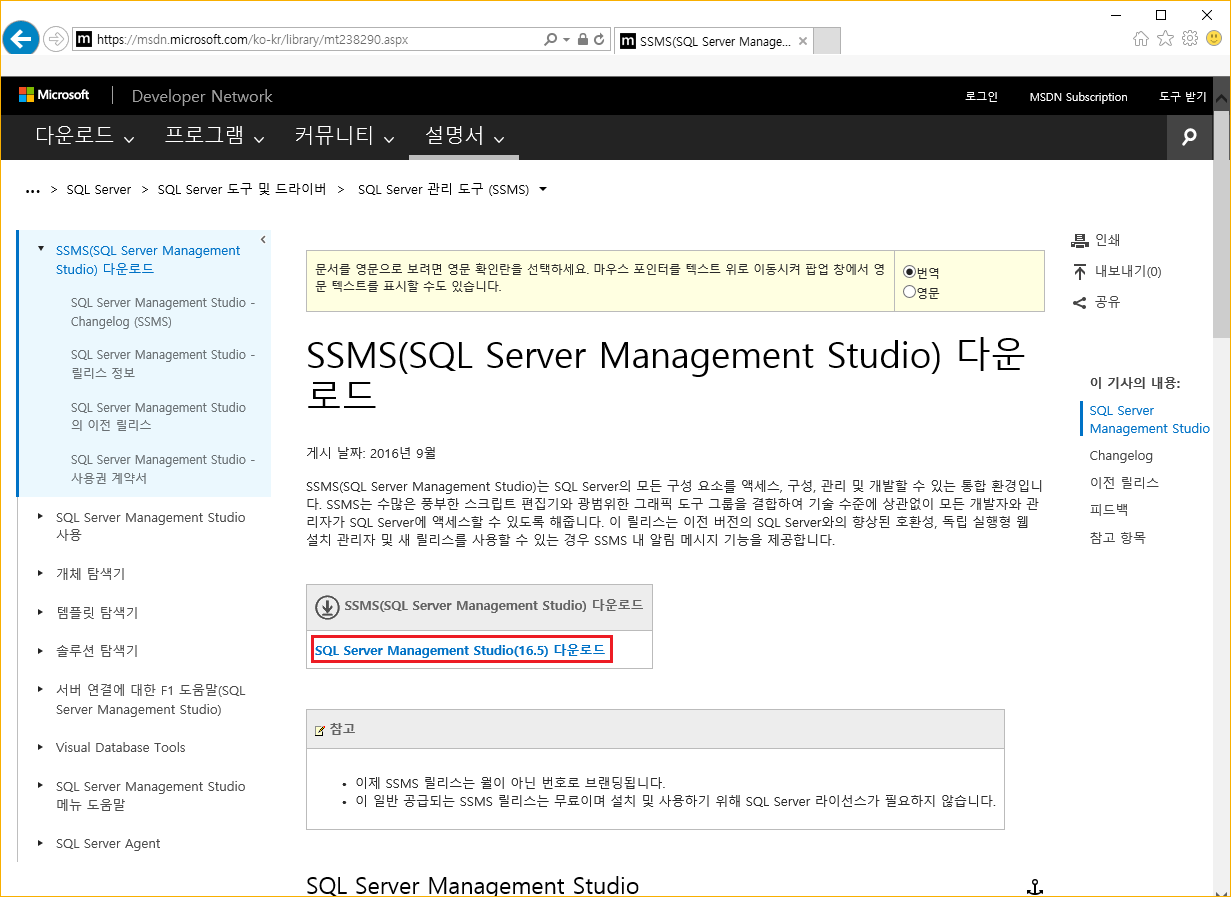Click the browser Forward arrow button
The image size is (1231, 897).
tap(55, 40)
